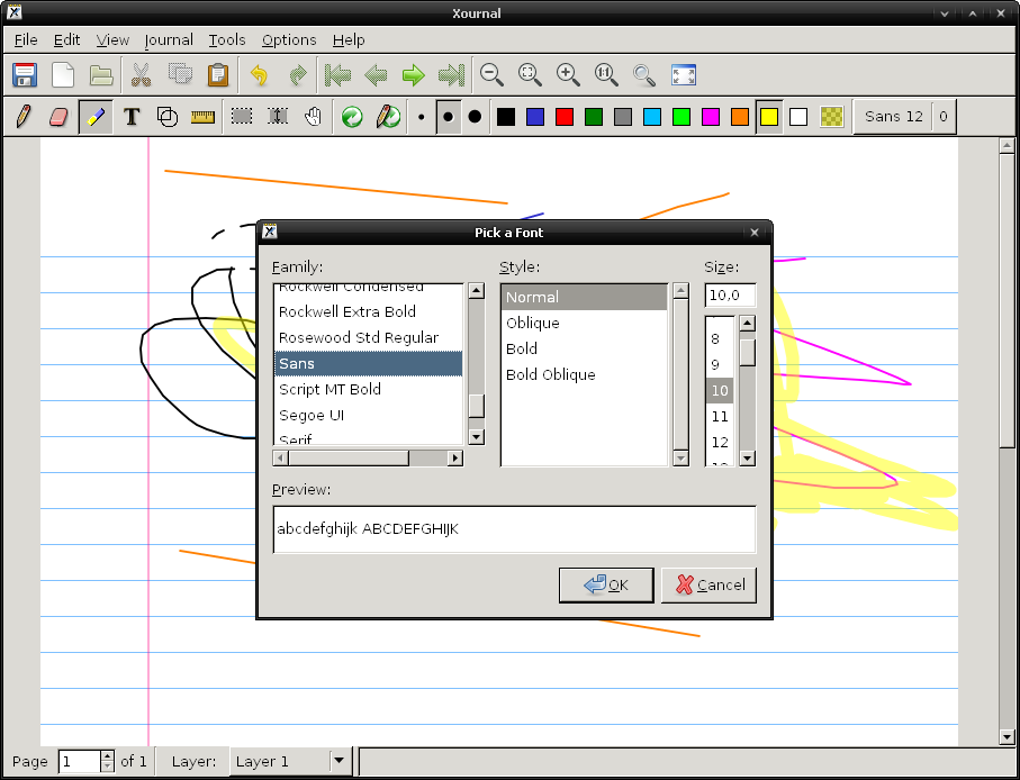Open the Edit menu
This screenshot has width=1020, height=780.
pyautogui.click(x=66, y=40)
